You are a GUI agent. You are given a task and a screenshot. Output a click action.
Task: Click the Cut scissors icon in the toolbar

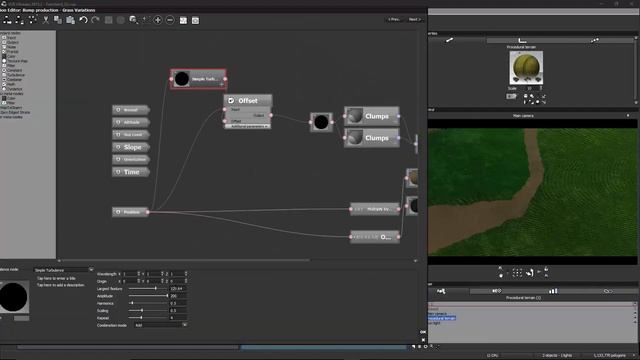click(x=46, y=20)
